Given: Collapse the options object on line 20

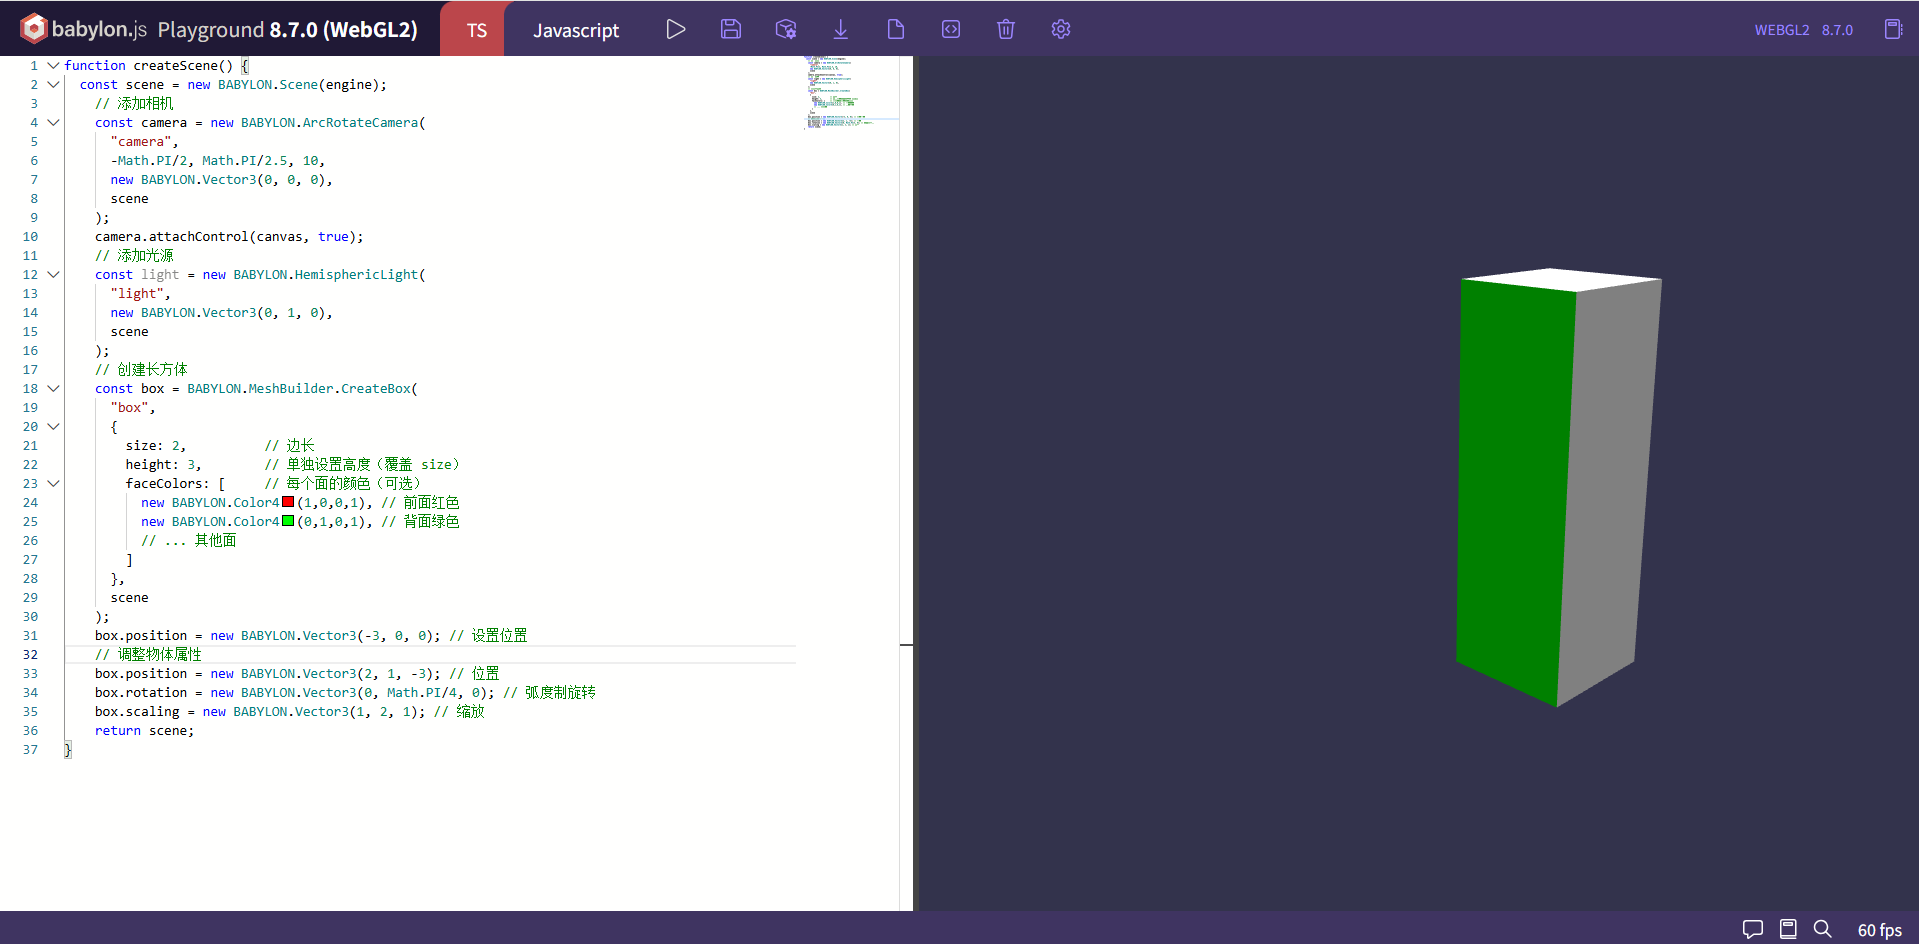Looking at the screenshot, I should pyautogui.click(x=53, y=426).
